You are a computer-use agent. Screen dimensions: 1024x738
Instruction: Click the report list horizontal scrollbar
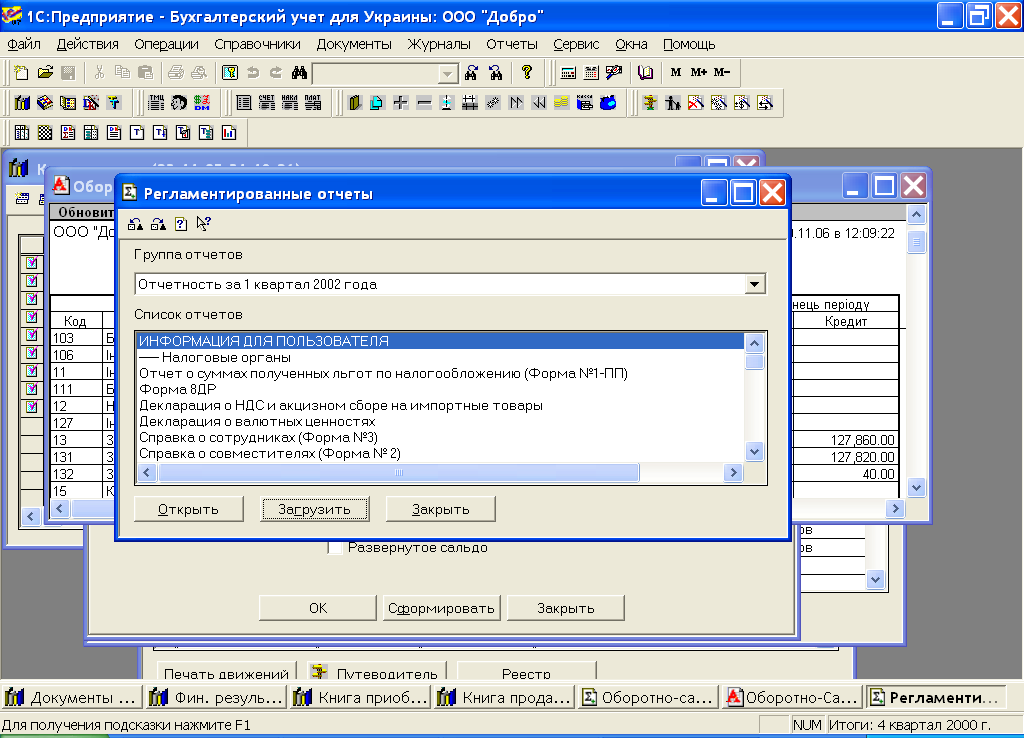coord(400,474)
